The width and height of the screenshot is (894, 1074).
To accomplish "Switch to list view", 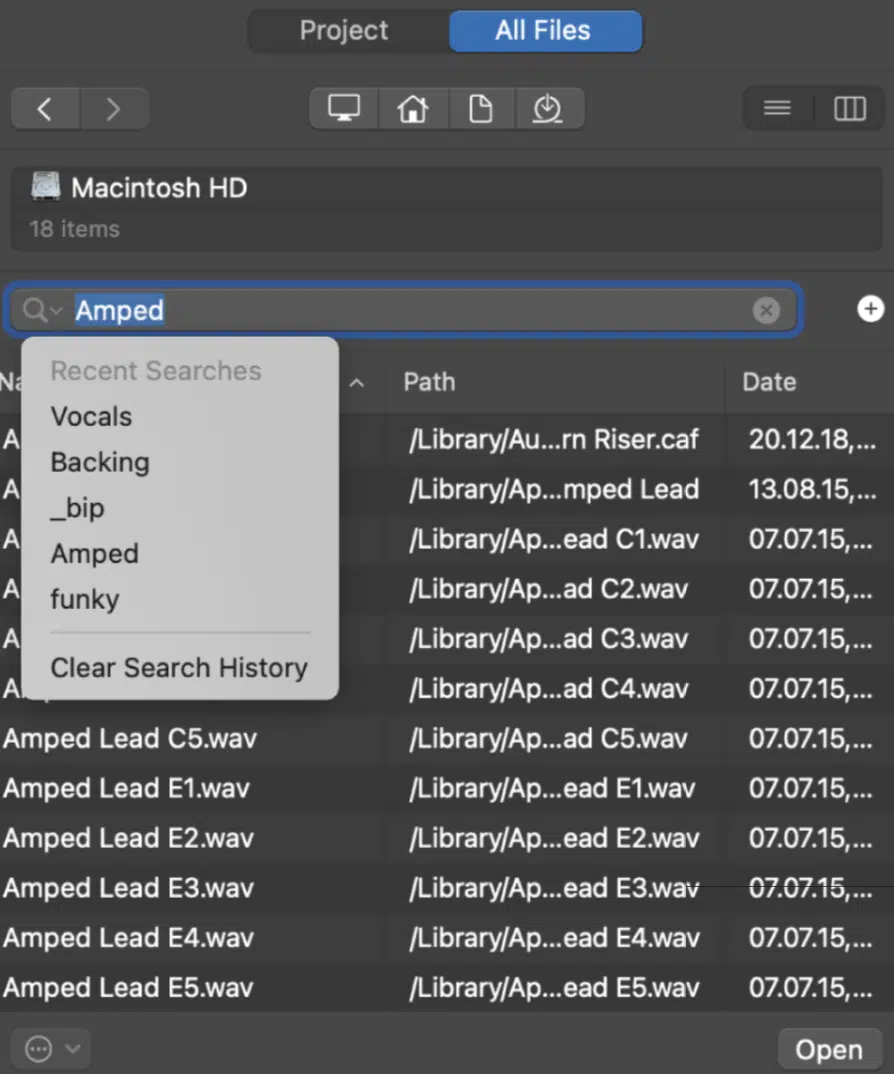I will coord(778,108).
